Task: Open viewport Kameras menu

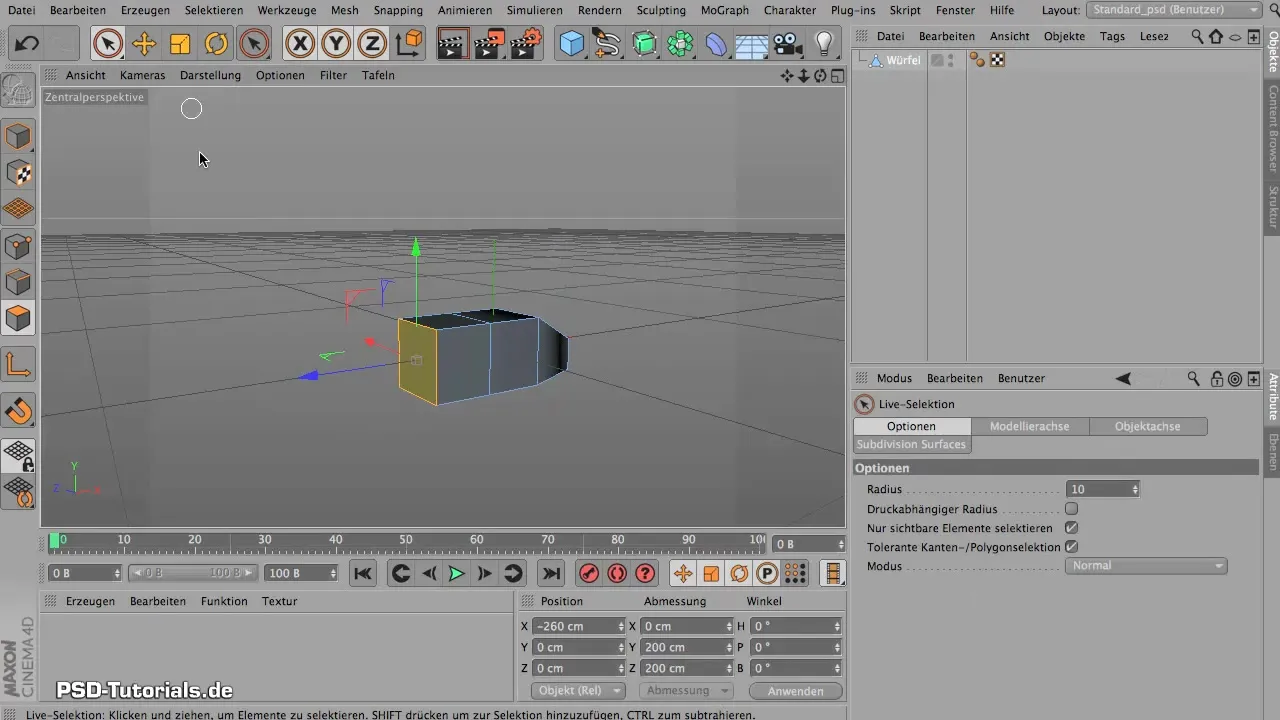Action: click(x=142, y=75)
